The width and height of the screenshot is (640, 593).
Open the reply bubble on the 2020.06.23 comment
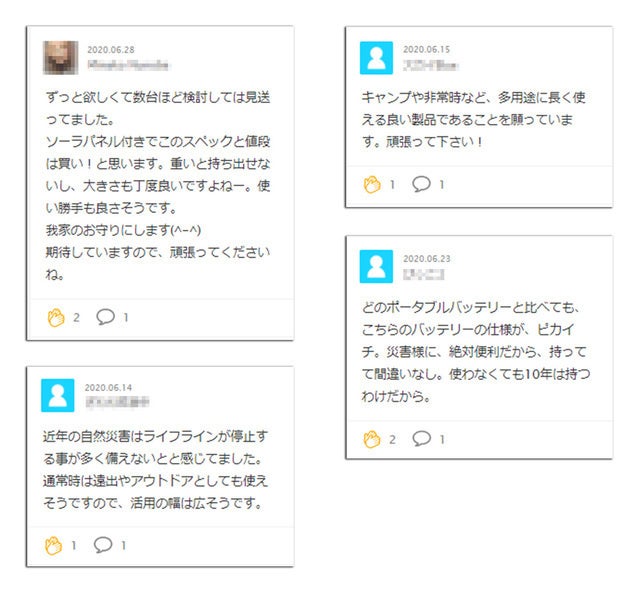(x=421, y=438)
